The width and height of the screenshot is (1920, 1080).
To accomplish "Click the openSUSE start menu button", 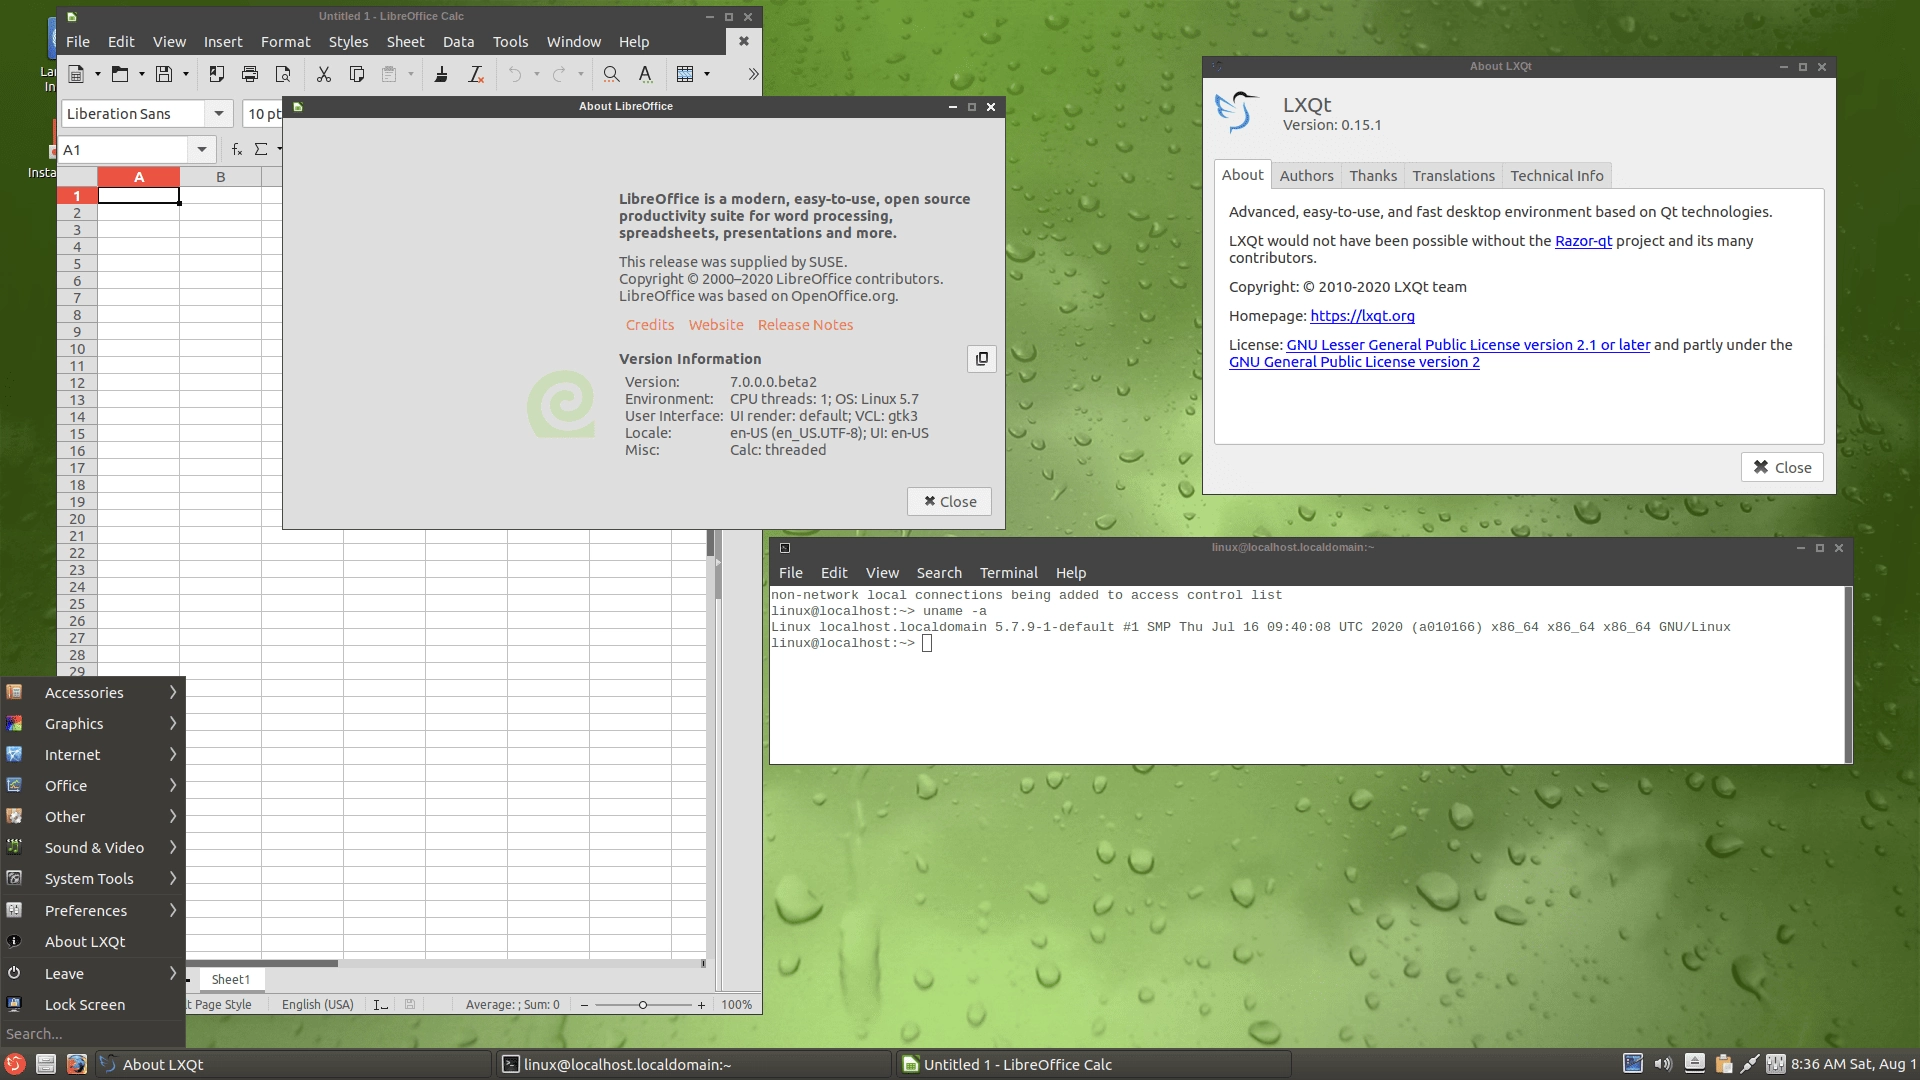I will (15, 1064).
